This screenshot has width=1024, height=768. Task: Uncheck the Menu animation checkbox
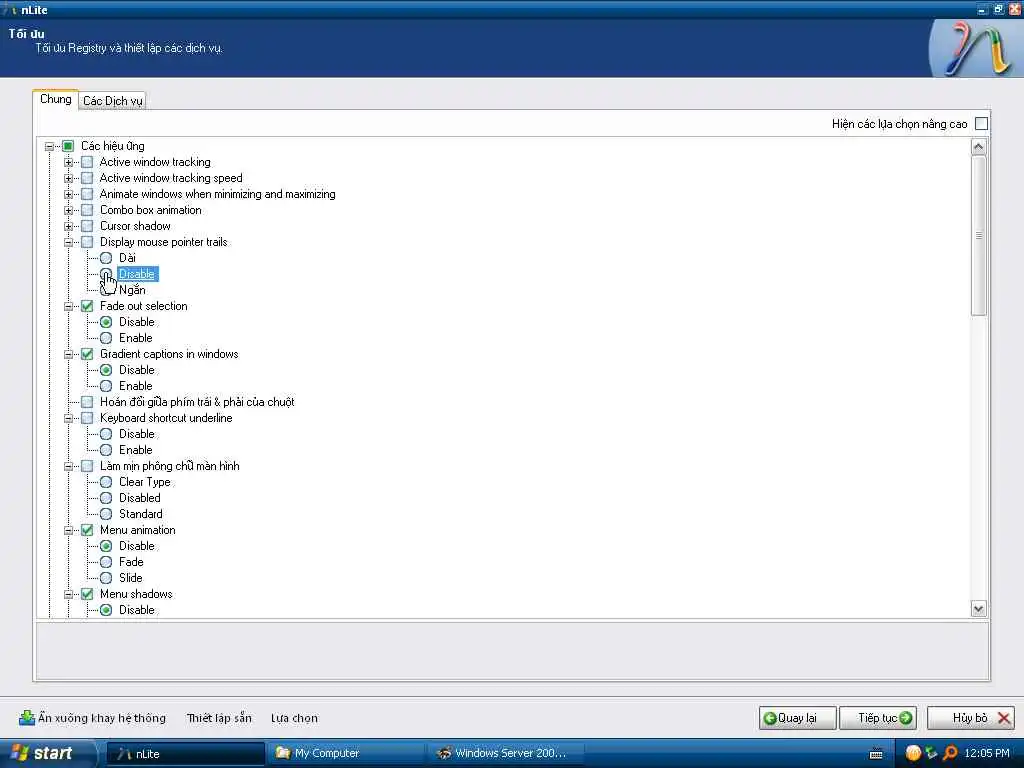coord(87,530)
